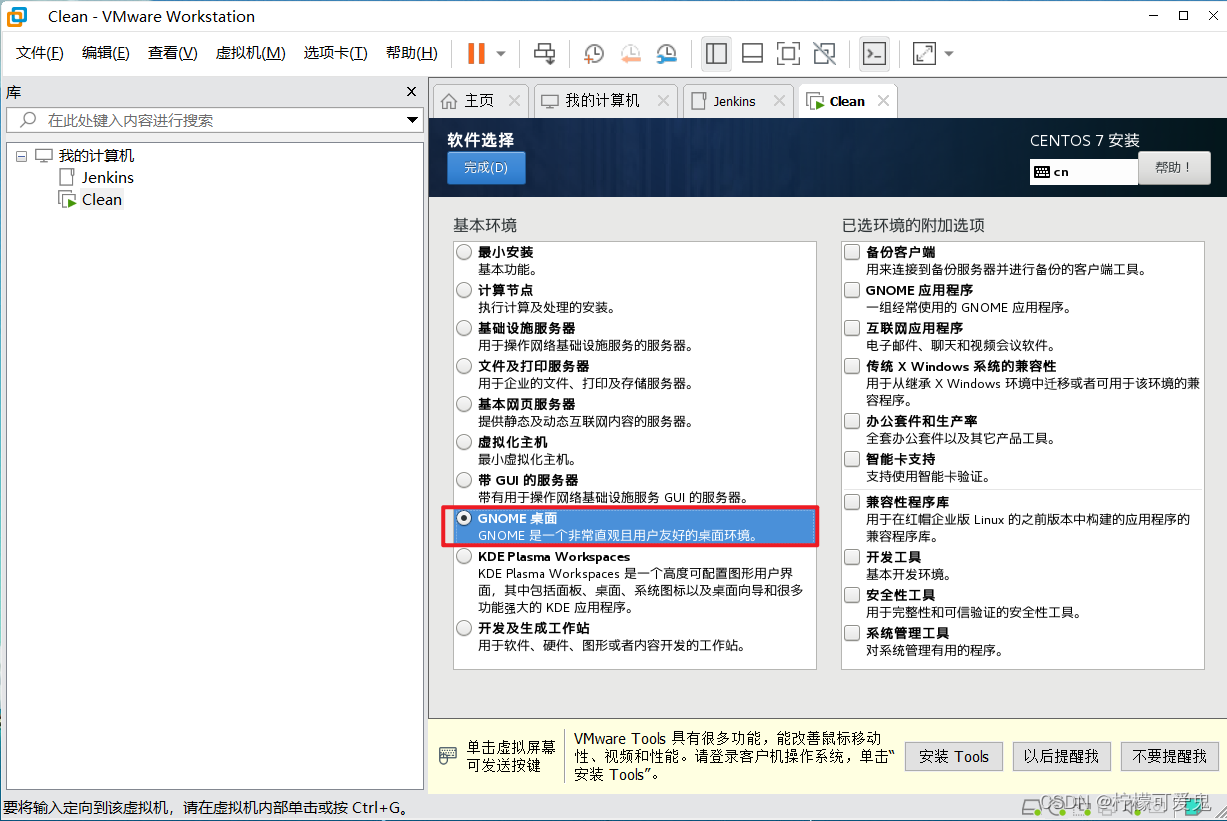Screen dimensions: 1227x821
Task: Check the 兼容性程序库 checkbox
Action: [852, 502]
